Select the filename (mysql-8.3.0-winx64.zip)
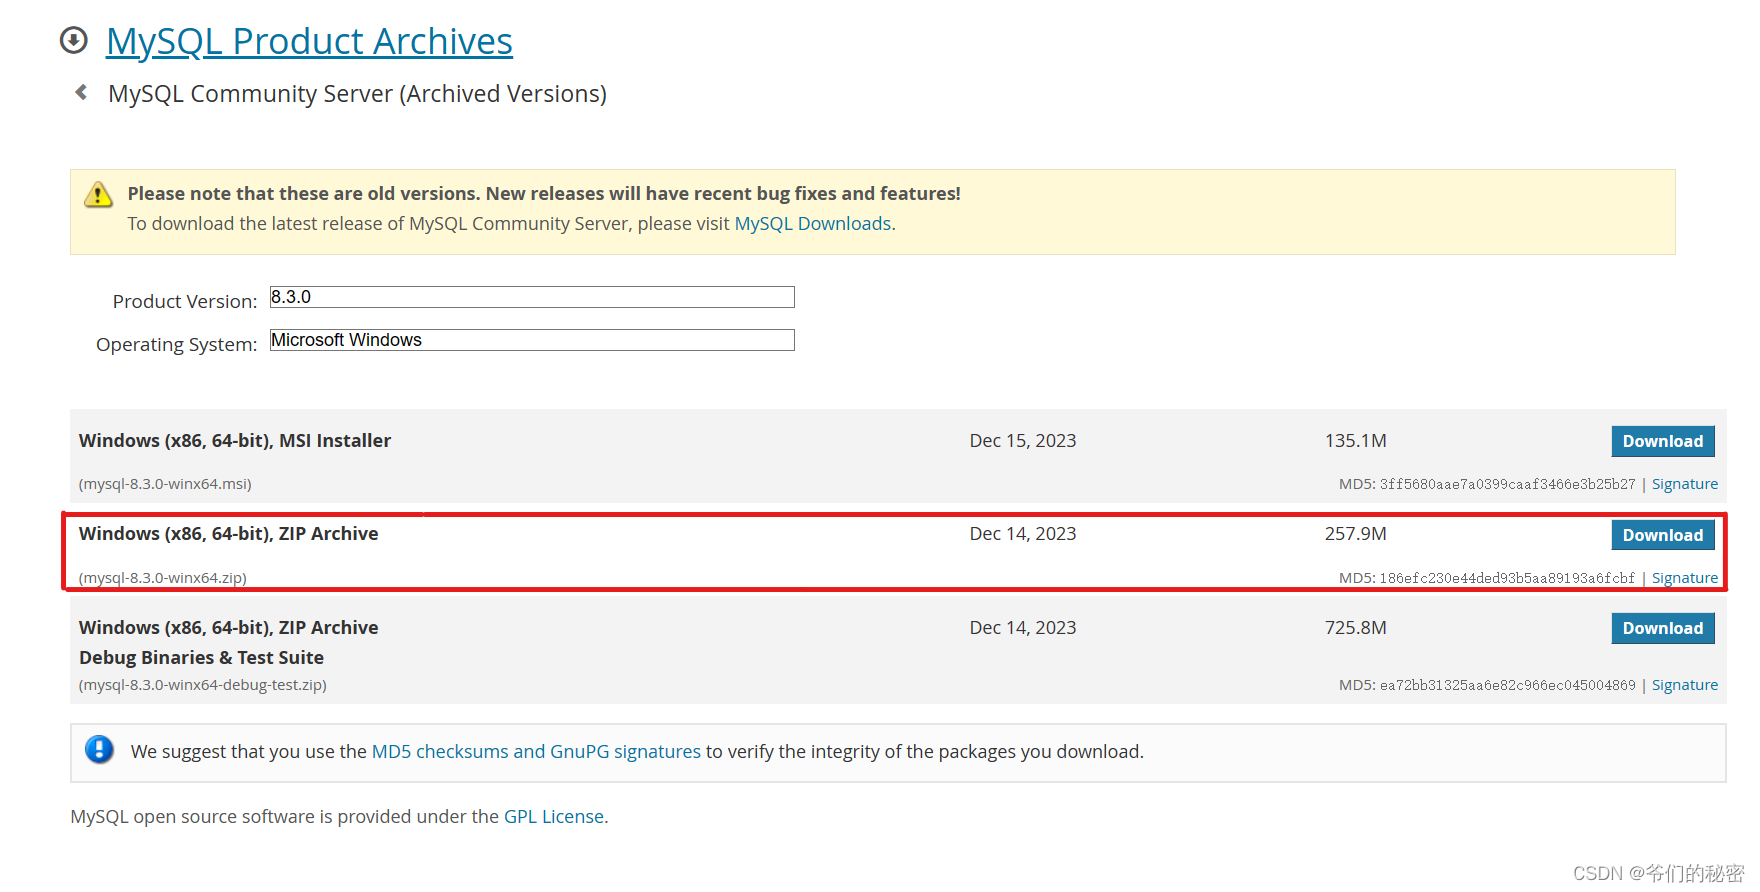1760x892 pixels. point(163,578)
